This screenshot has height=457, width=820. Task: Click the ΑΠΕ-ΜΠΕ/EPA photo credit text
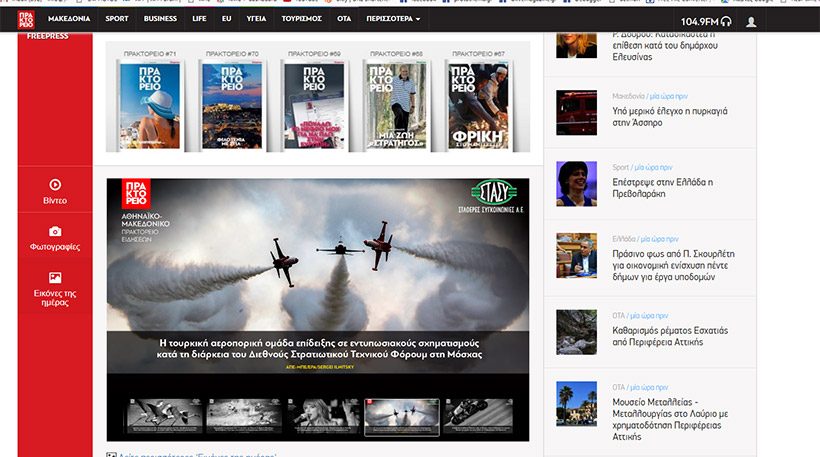tap(320, 367)
